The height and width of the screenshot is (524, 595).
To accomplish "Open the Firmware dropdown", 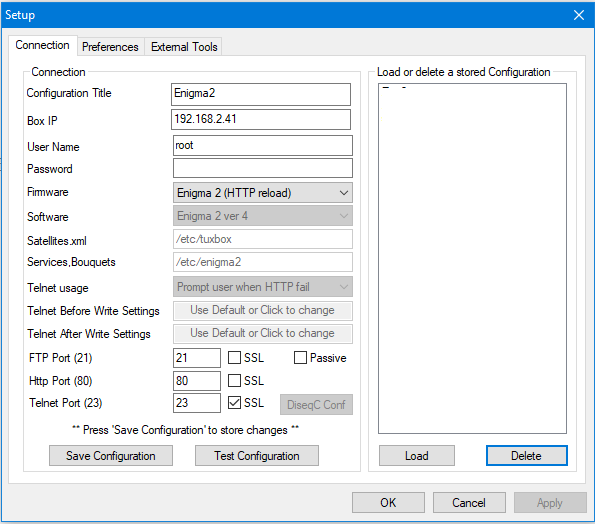I will pyautogui.click(x=263, y=193).
